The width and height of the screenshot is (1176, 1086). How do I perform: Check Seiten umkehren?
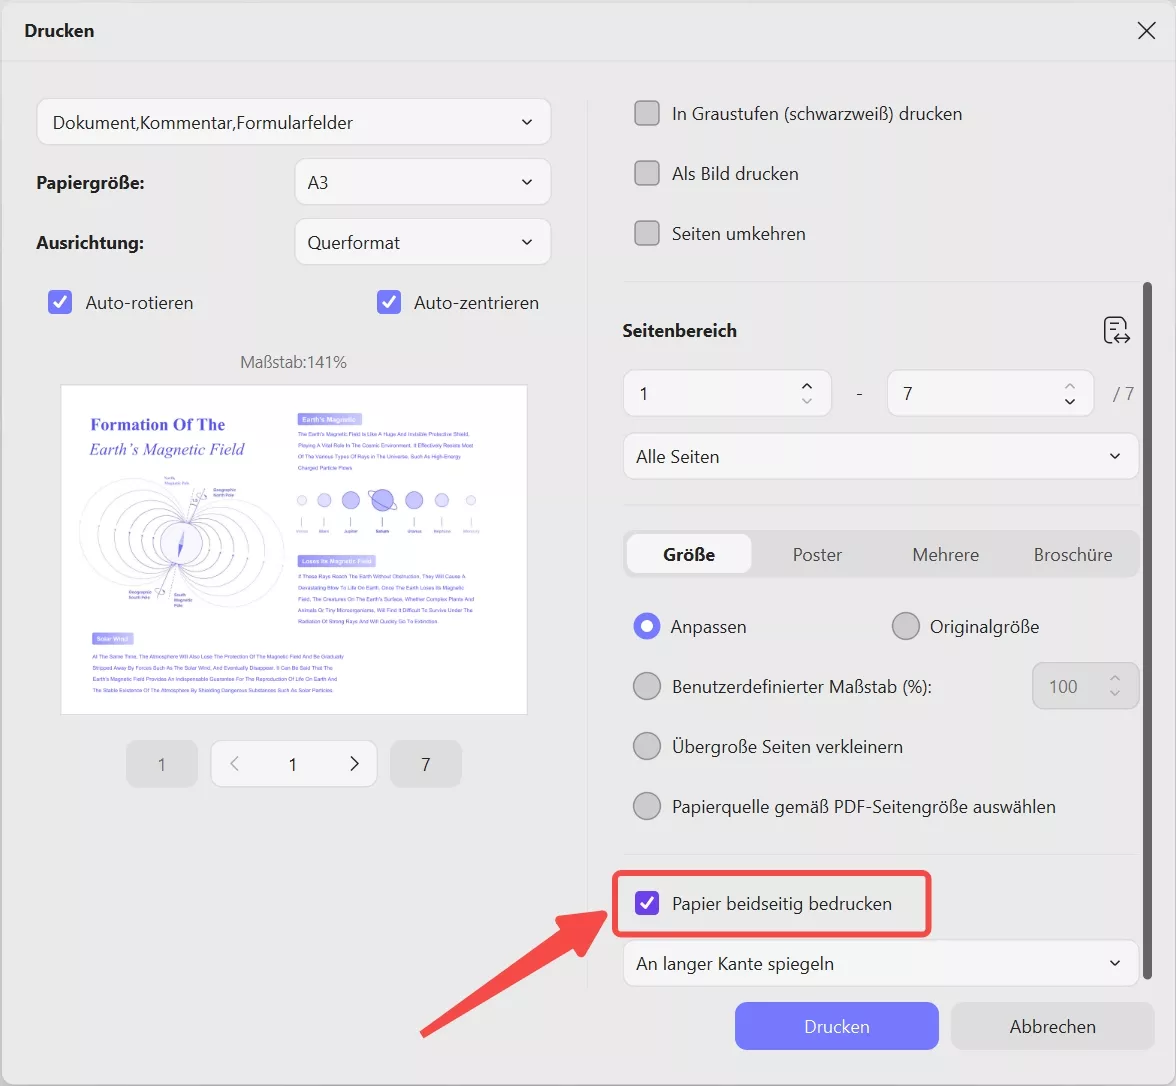click(647, 233)
